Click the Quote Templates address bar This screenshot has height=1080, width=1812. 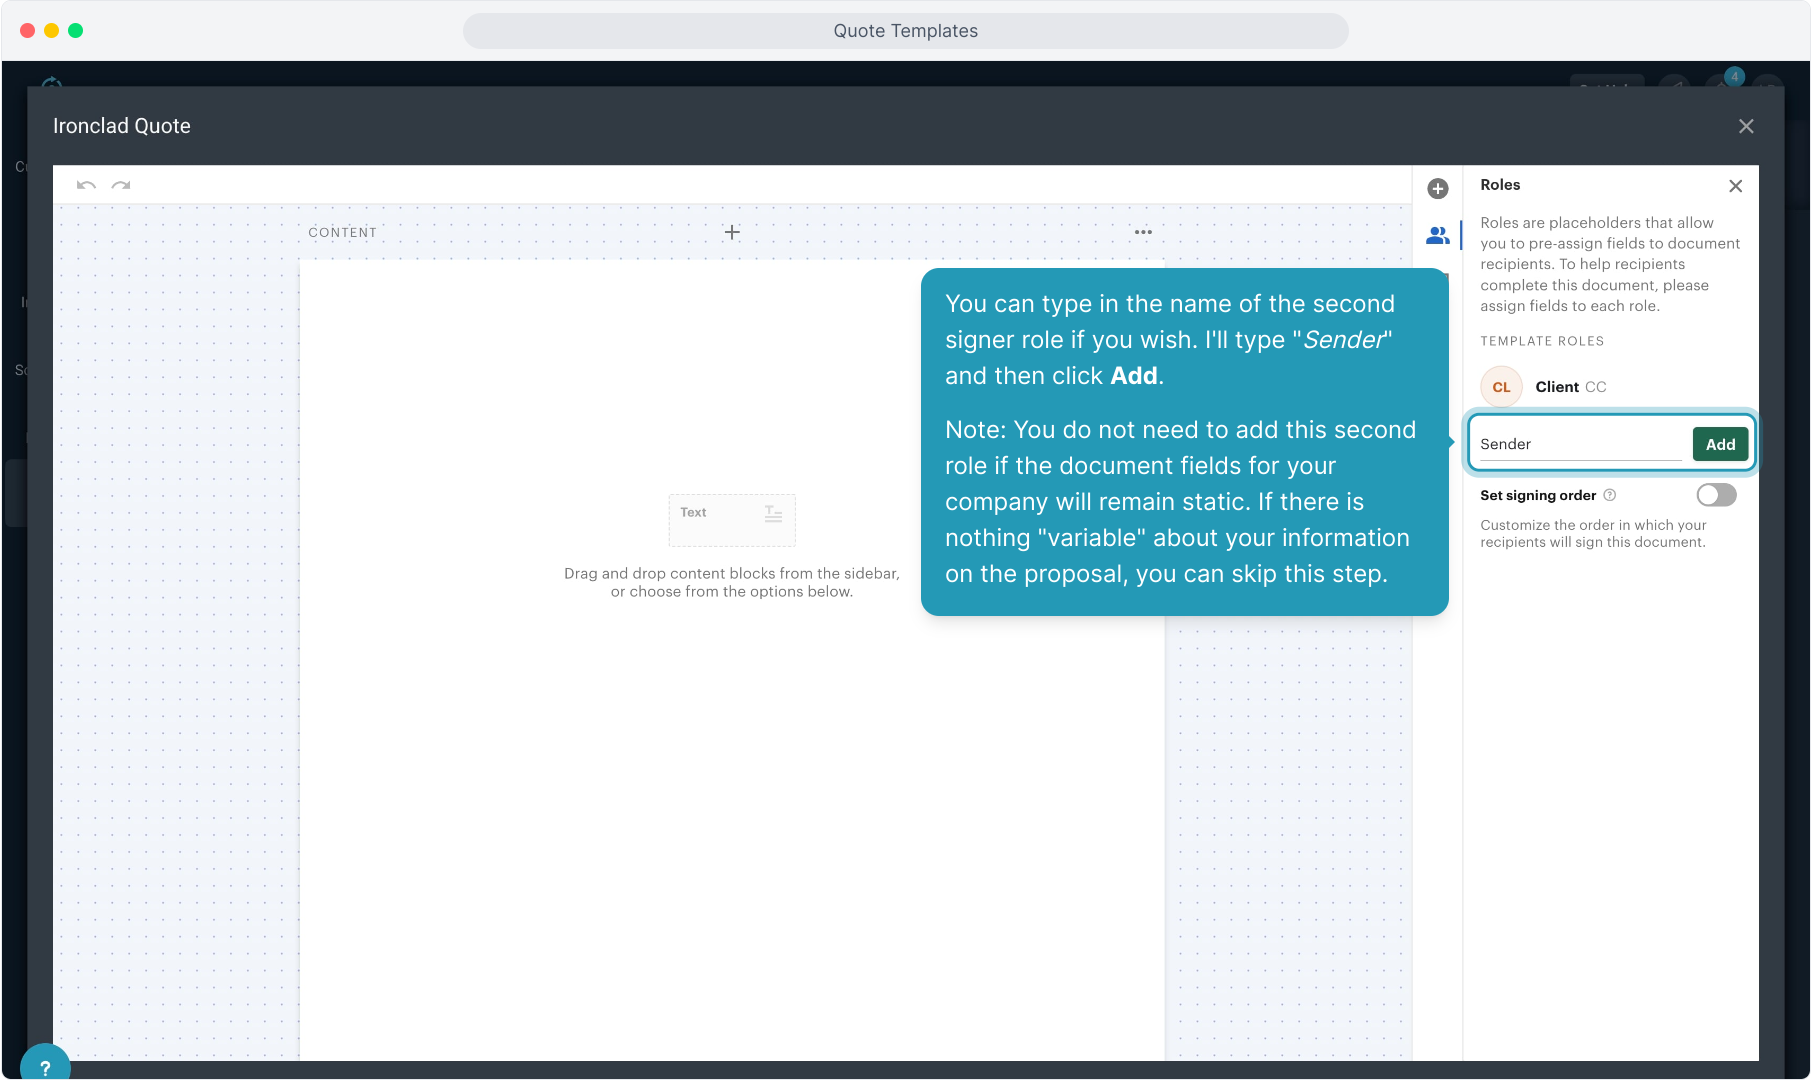coord(906,31)
